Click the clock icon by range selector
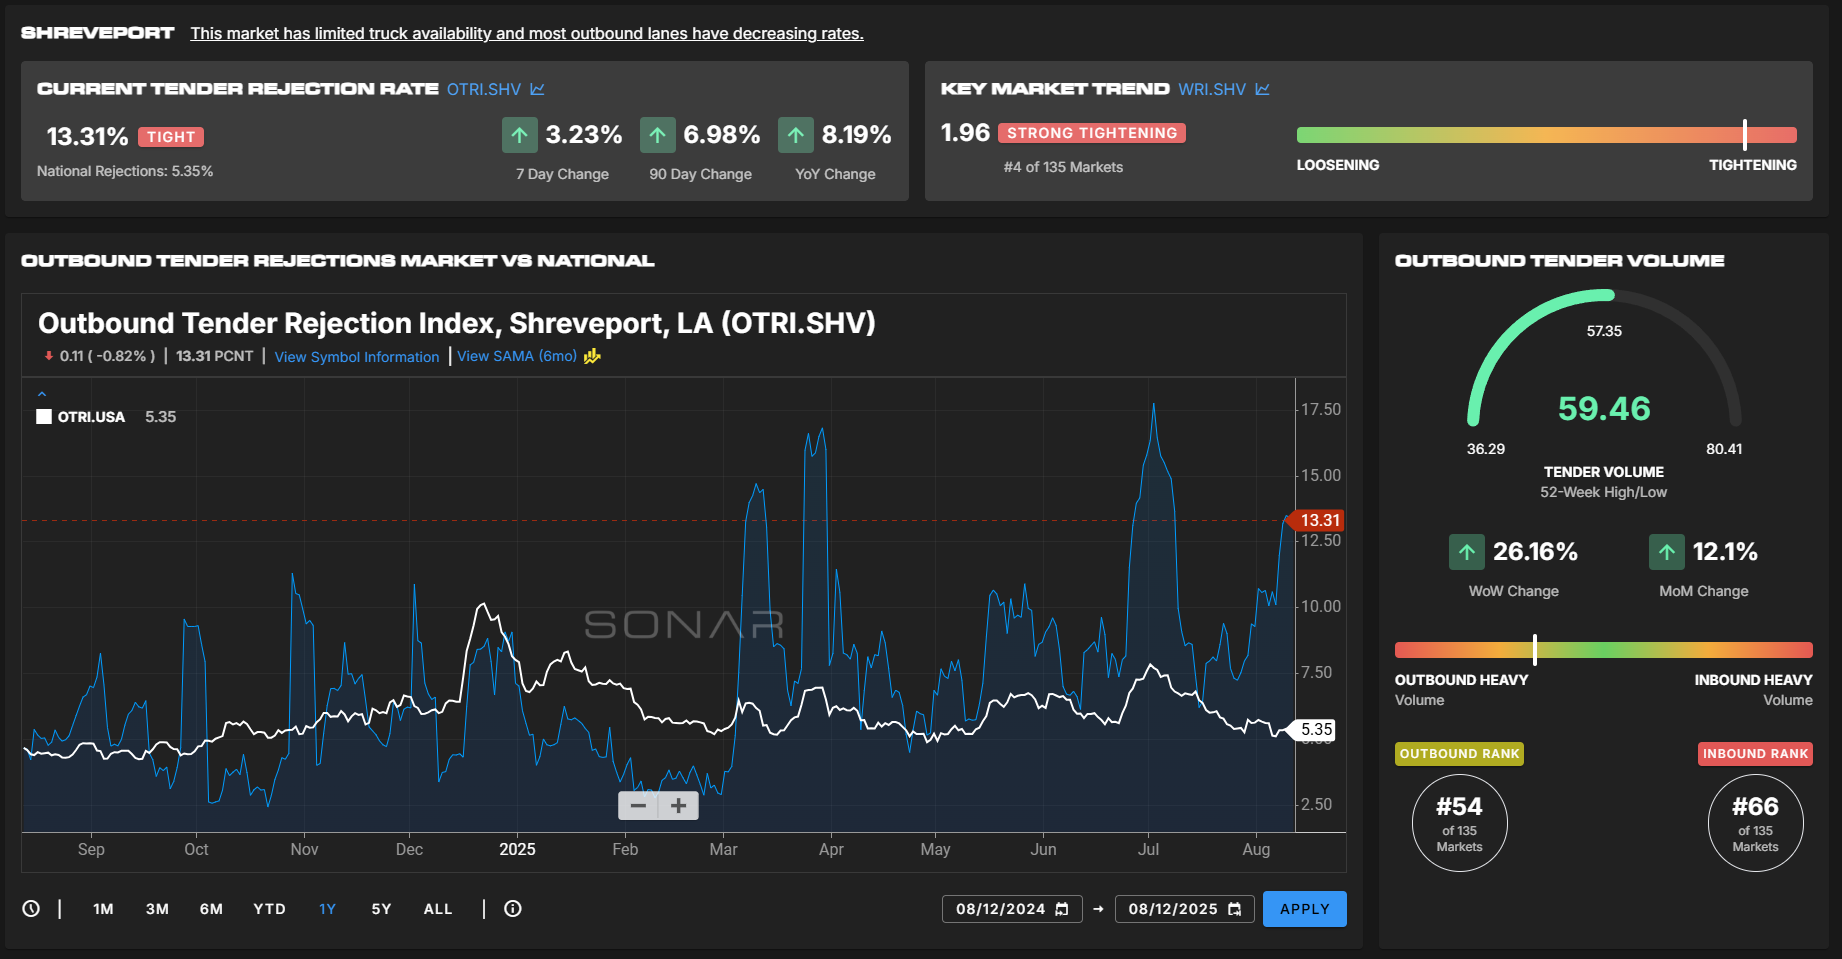This screenshot has height=959, width=1842. pos(31,909)
